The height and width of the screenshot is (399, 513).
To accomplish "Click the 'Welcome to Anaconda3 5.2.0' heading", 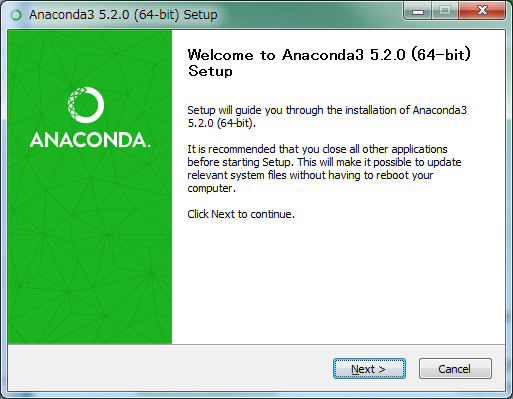I will tap(329, 55).
